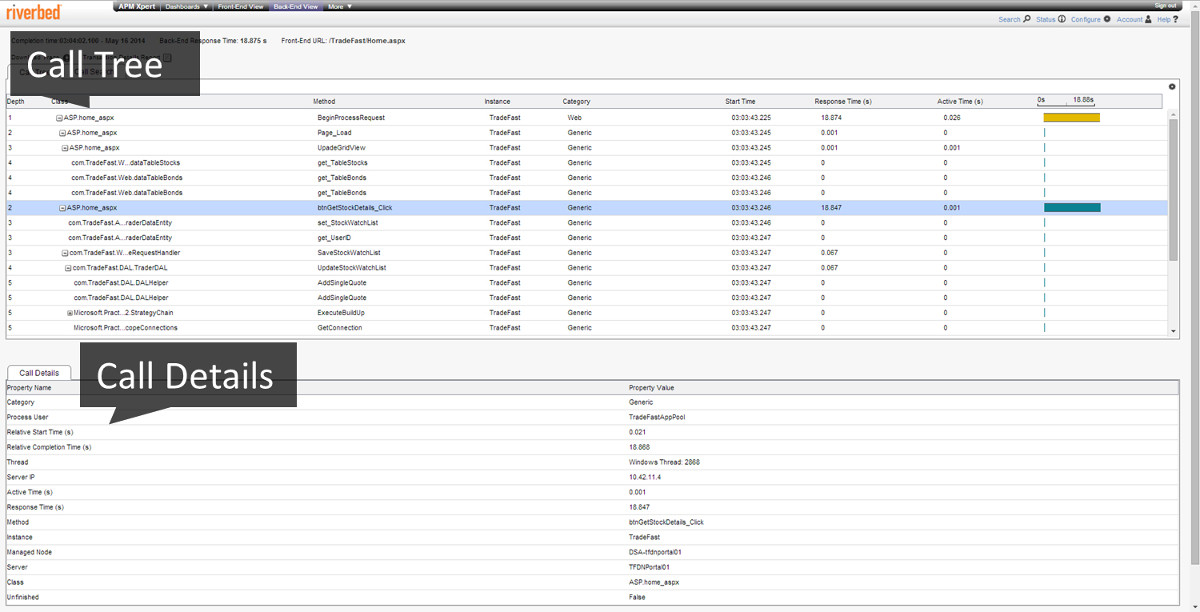
Task: Sort by Depth column header
Action: 16,101
